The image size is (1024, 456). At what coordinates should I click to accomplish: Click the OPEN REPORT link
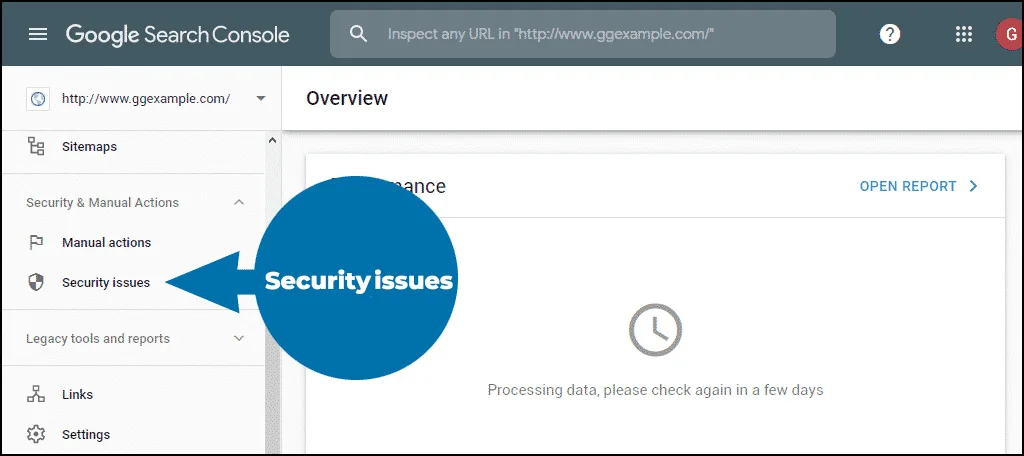click(x=919, y=186)
